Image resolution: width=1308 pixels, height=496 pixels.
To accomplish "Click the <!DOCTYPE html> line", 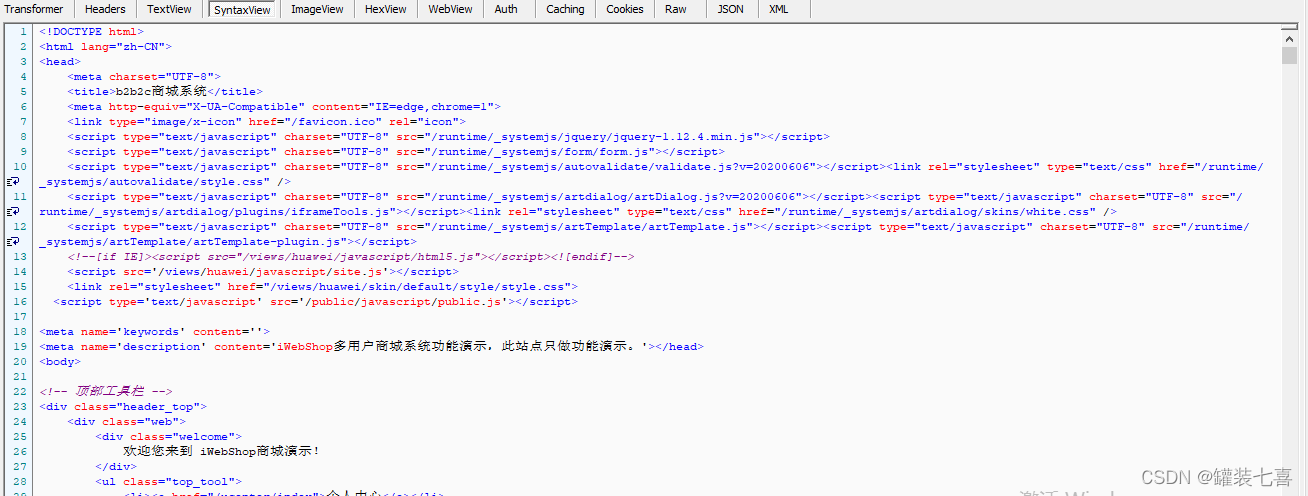I will click(x=92, y=32).
